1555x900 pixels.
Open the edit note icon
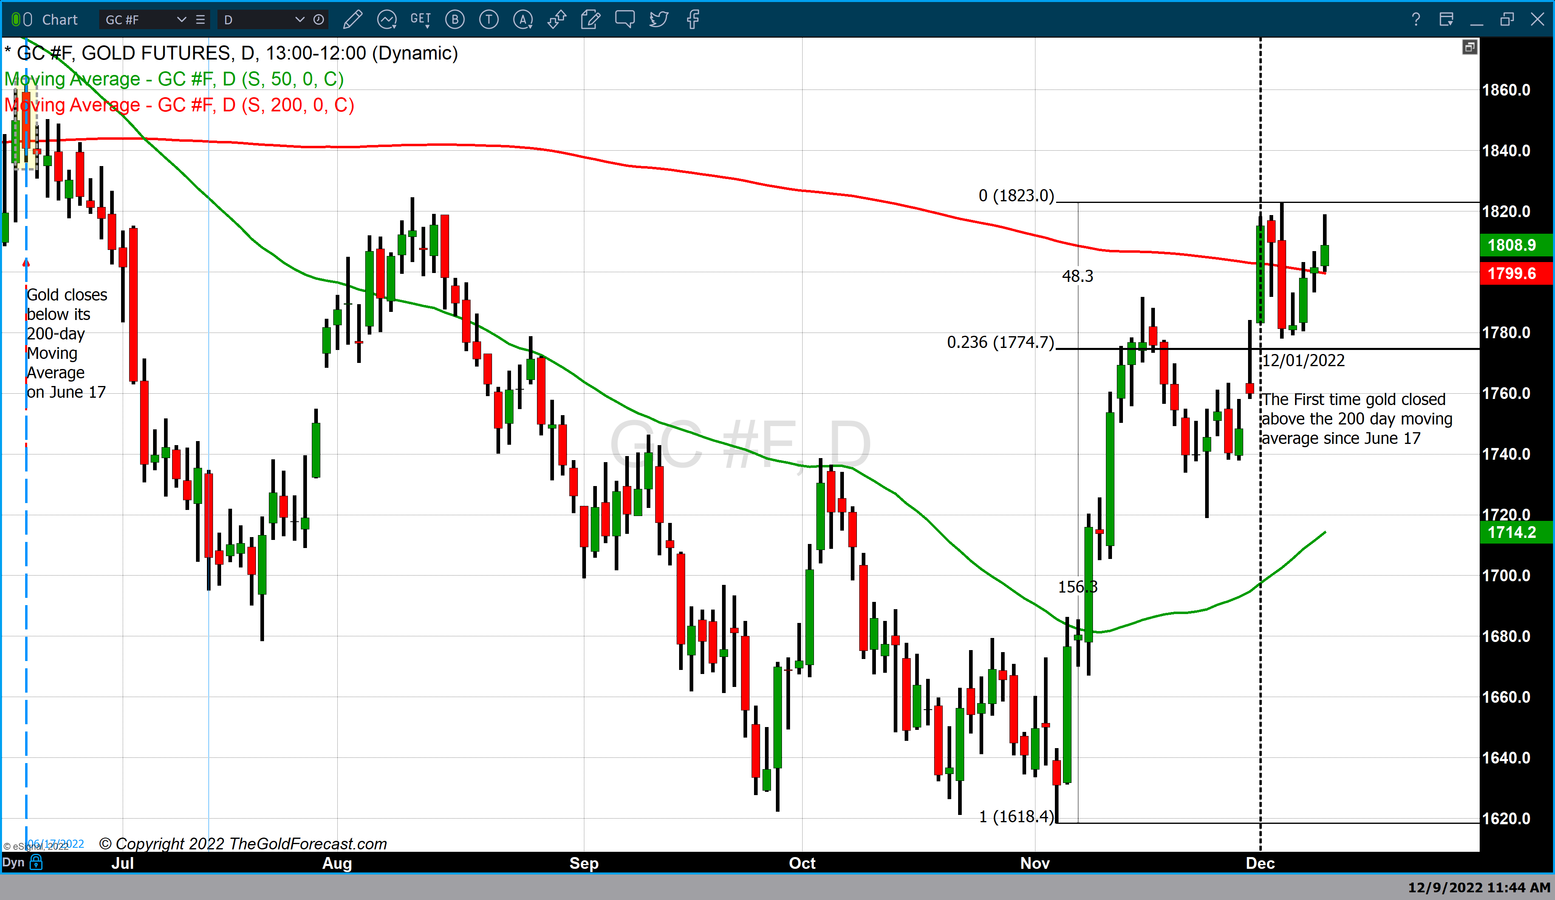click(x=591, y=19)
